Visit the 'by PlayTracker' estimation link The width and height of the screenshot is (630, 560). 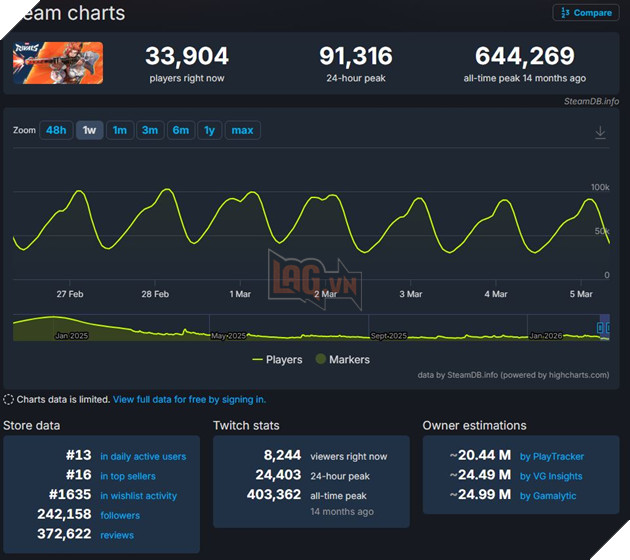tap(551, 457)
